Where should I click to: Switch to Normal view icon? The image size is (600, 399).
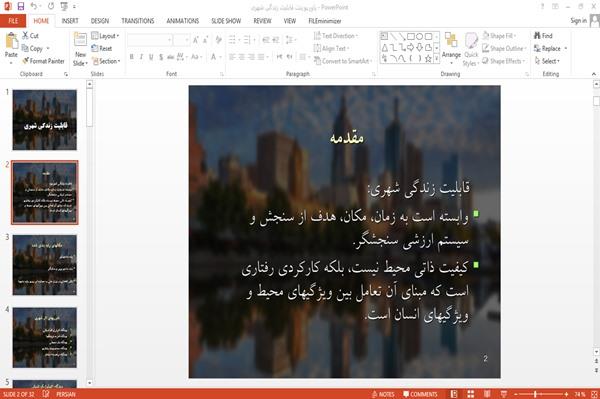[454, 394]
